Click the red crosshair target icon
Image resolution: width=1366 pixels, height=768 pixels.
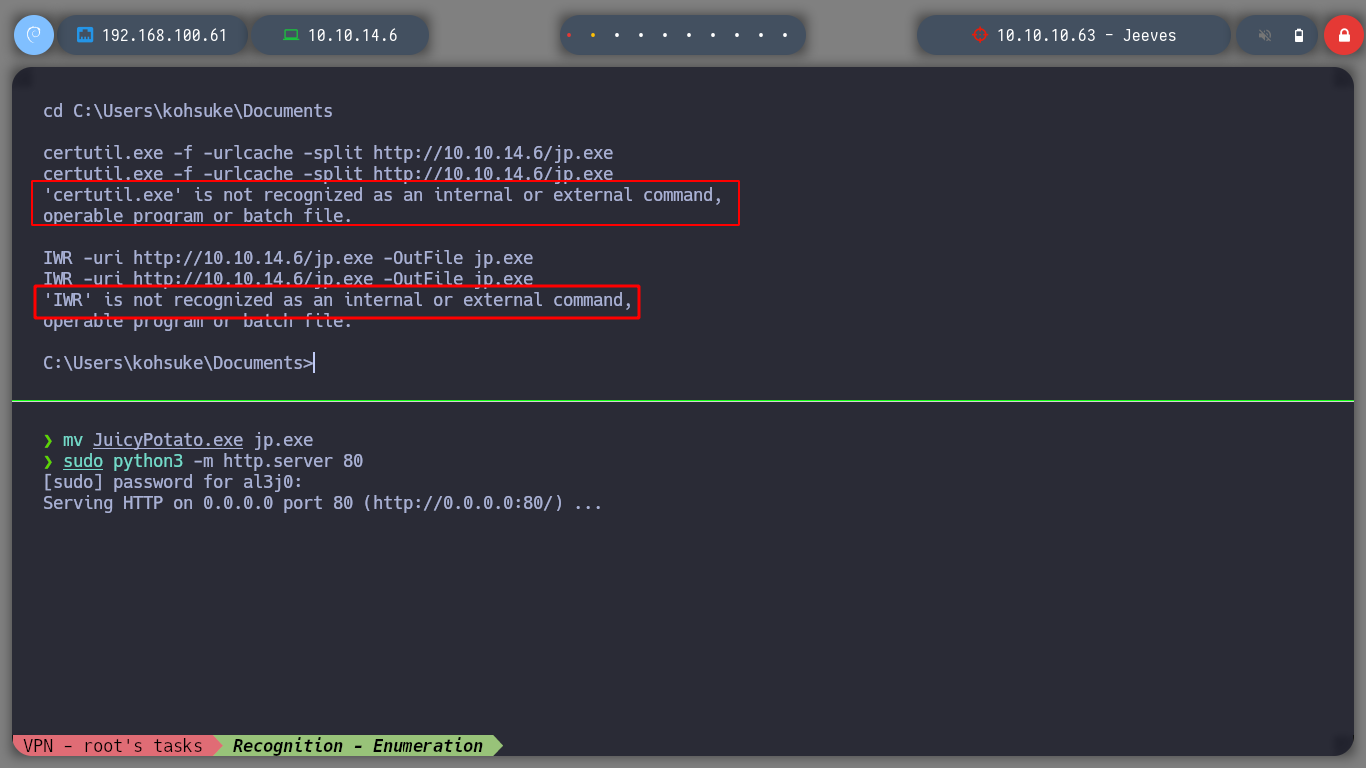(x=979, y=35)
